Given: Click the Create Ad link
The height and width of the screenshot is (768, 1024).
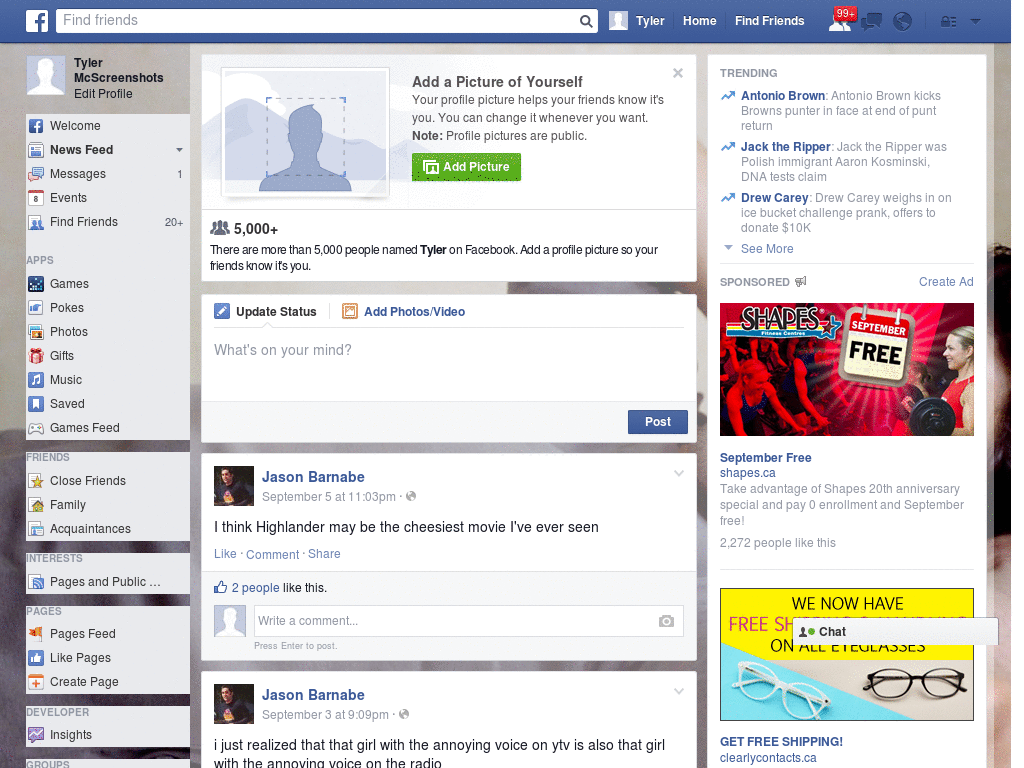Looking at the screenshot, I should [x=946, y=281].
